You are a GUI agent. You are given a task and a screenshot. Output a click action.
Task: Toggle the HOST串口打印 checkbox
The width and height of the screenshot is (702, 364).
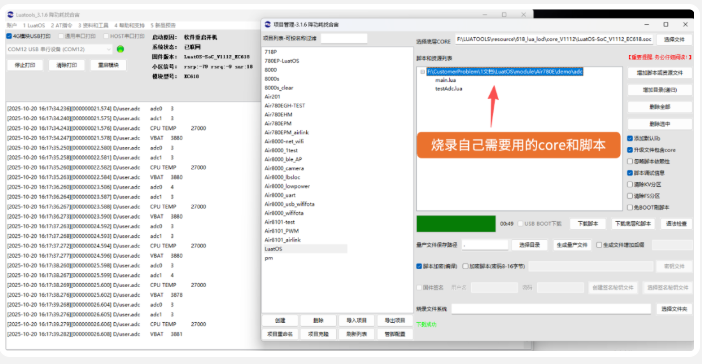pos(106,36)
